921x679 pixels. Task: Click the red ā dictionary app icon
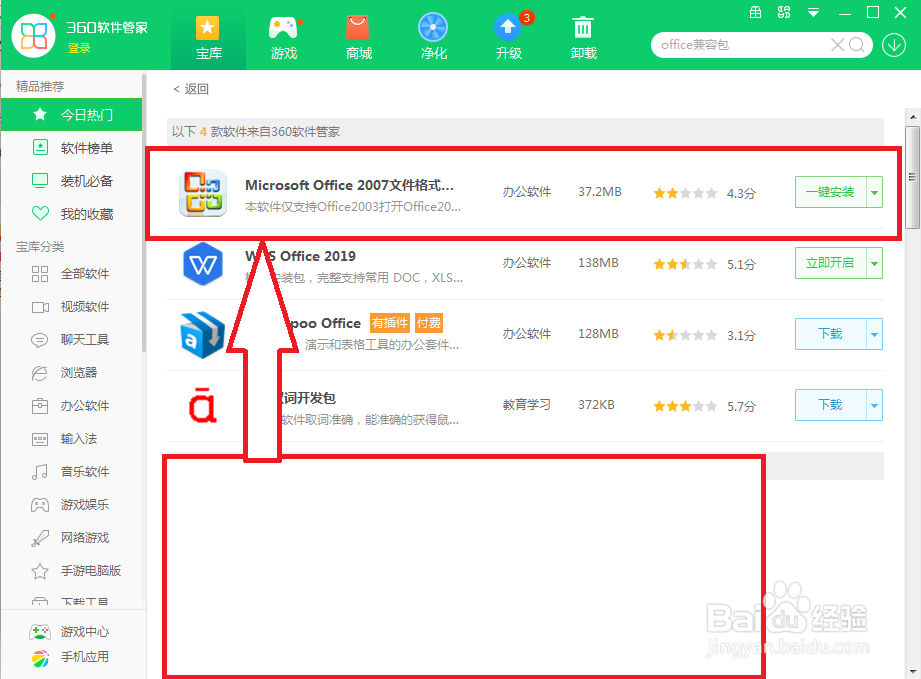click(x=203, y=404)
